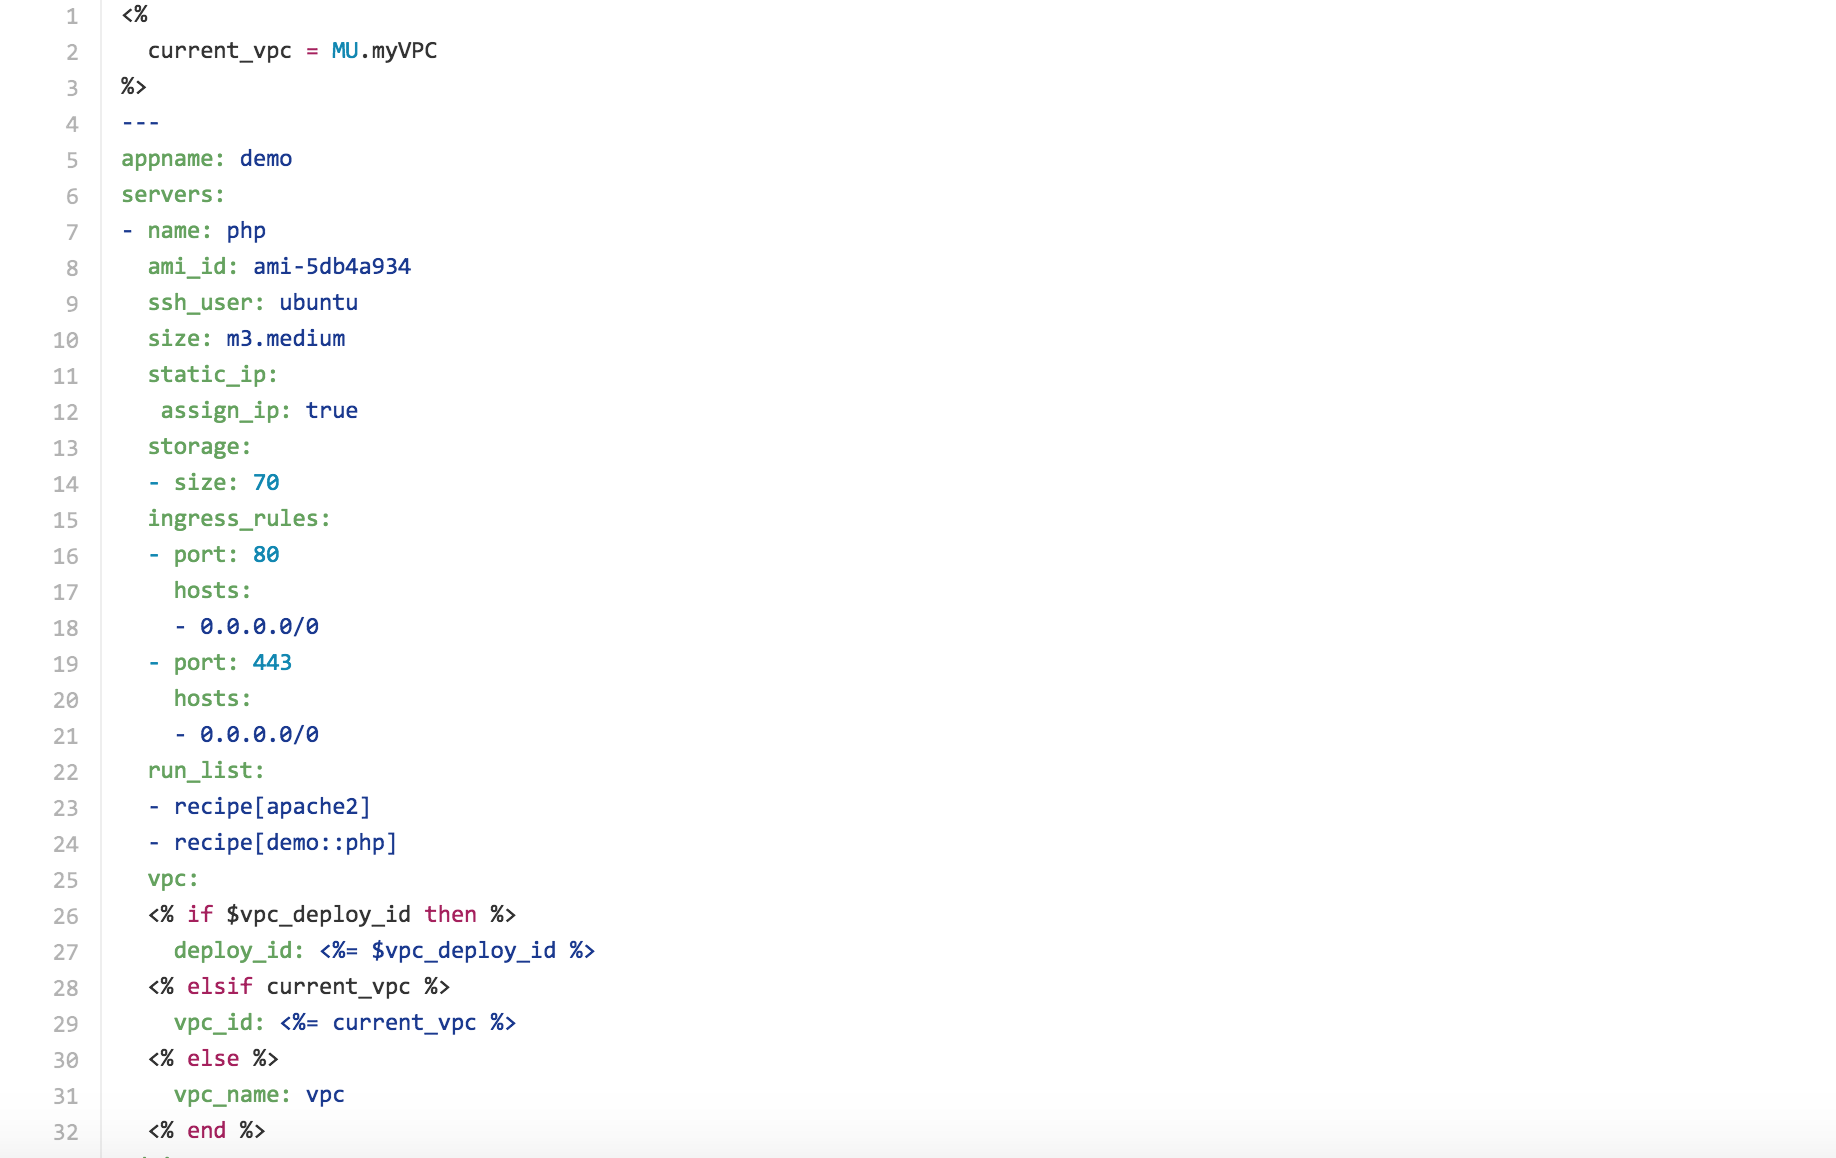Click the 'storage:' key
1836x1158 pixels.
click(x=200, y=447)
